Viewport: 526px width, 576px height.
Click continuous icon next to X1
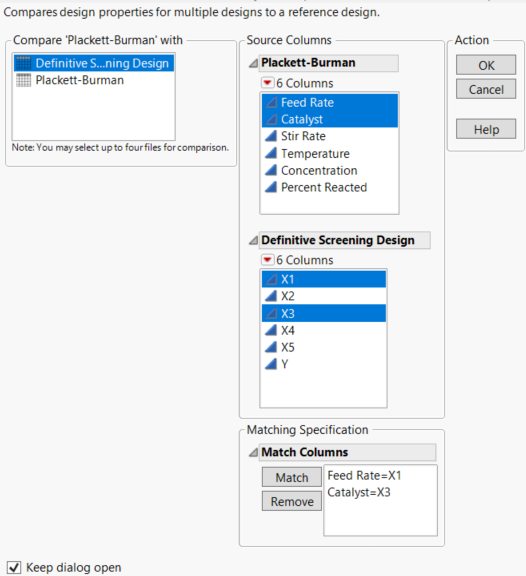click(271, 279)
